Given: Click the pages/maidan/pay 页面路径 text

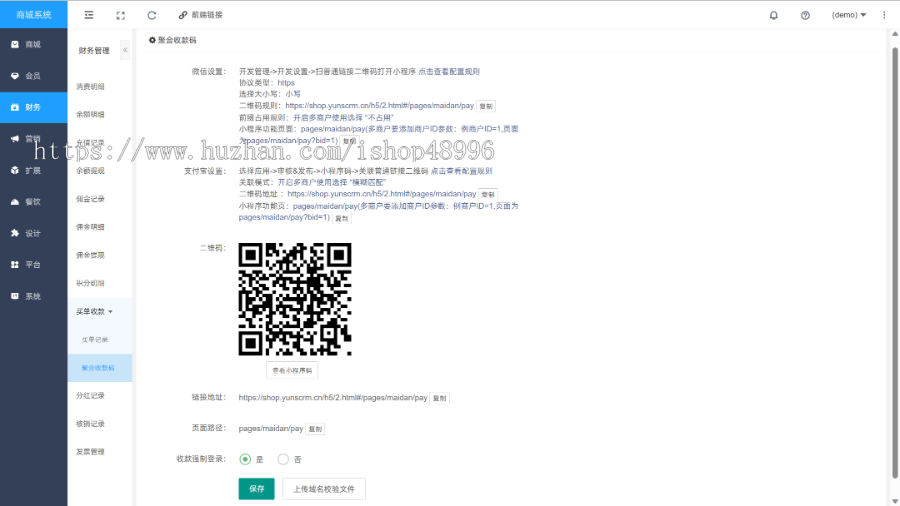Looking at the screenshot, I should pos(271,429).
